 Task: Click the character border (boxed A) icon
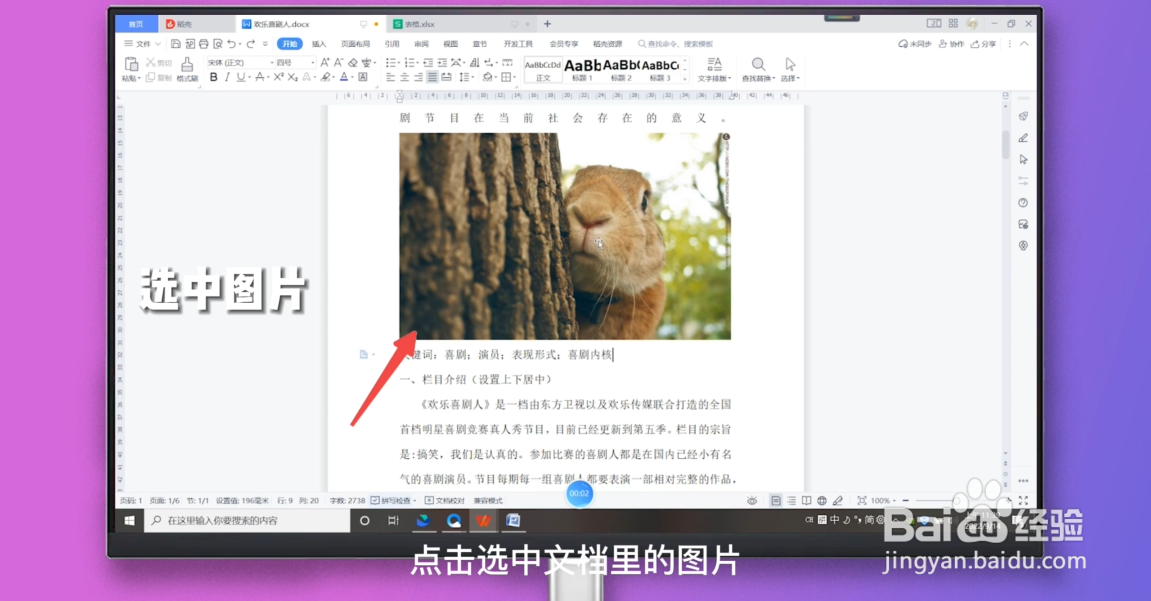pos(363,77)
